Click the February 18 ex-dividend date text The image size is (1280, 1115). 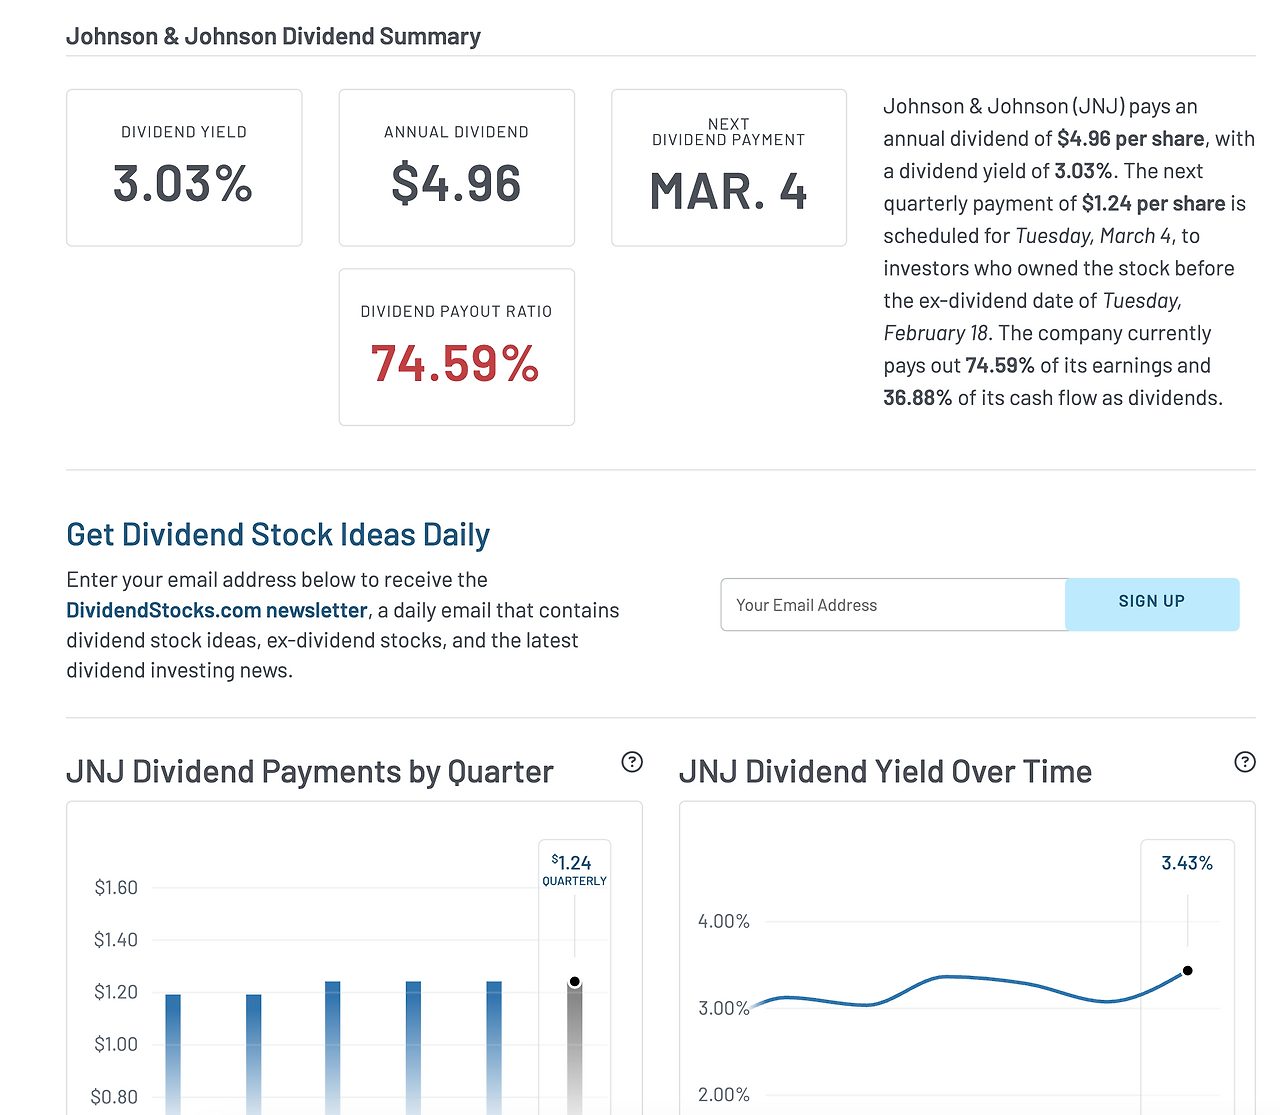point(936,333)
